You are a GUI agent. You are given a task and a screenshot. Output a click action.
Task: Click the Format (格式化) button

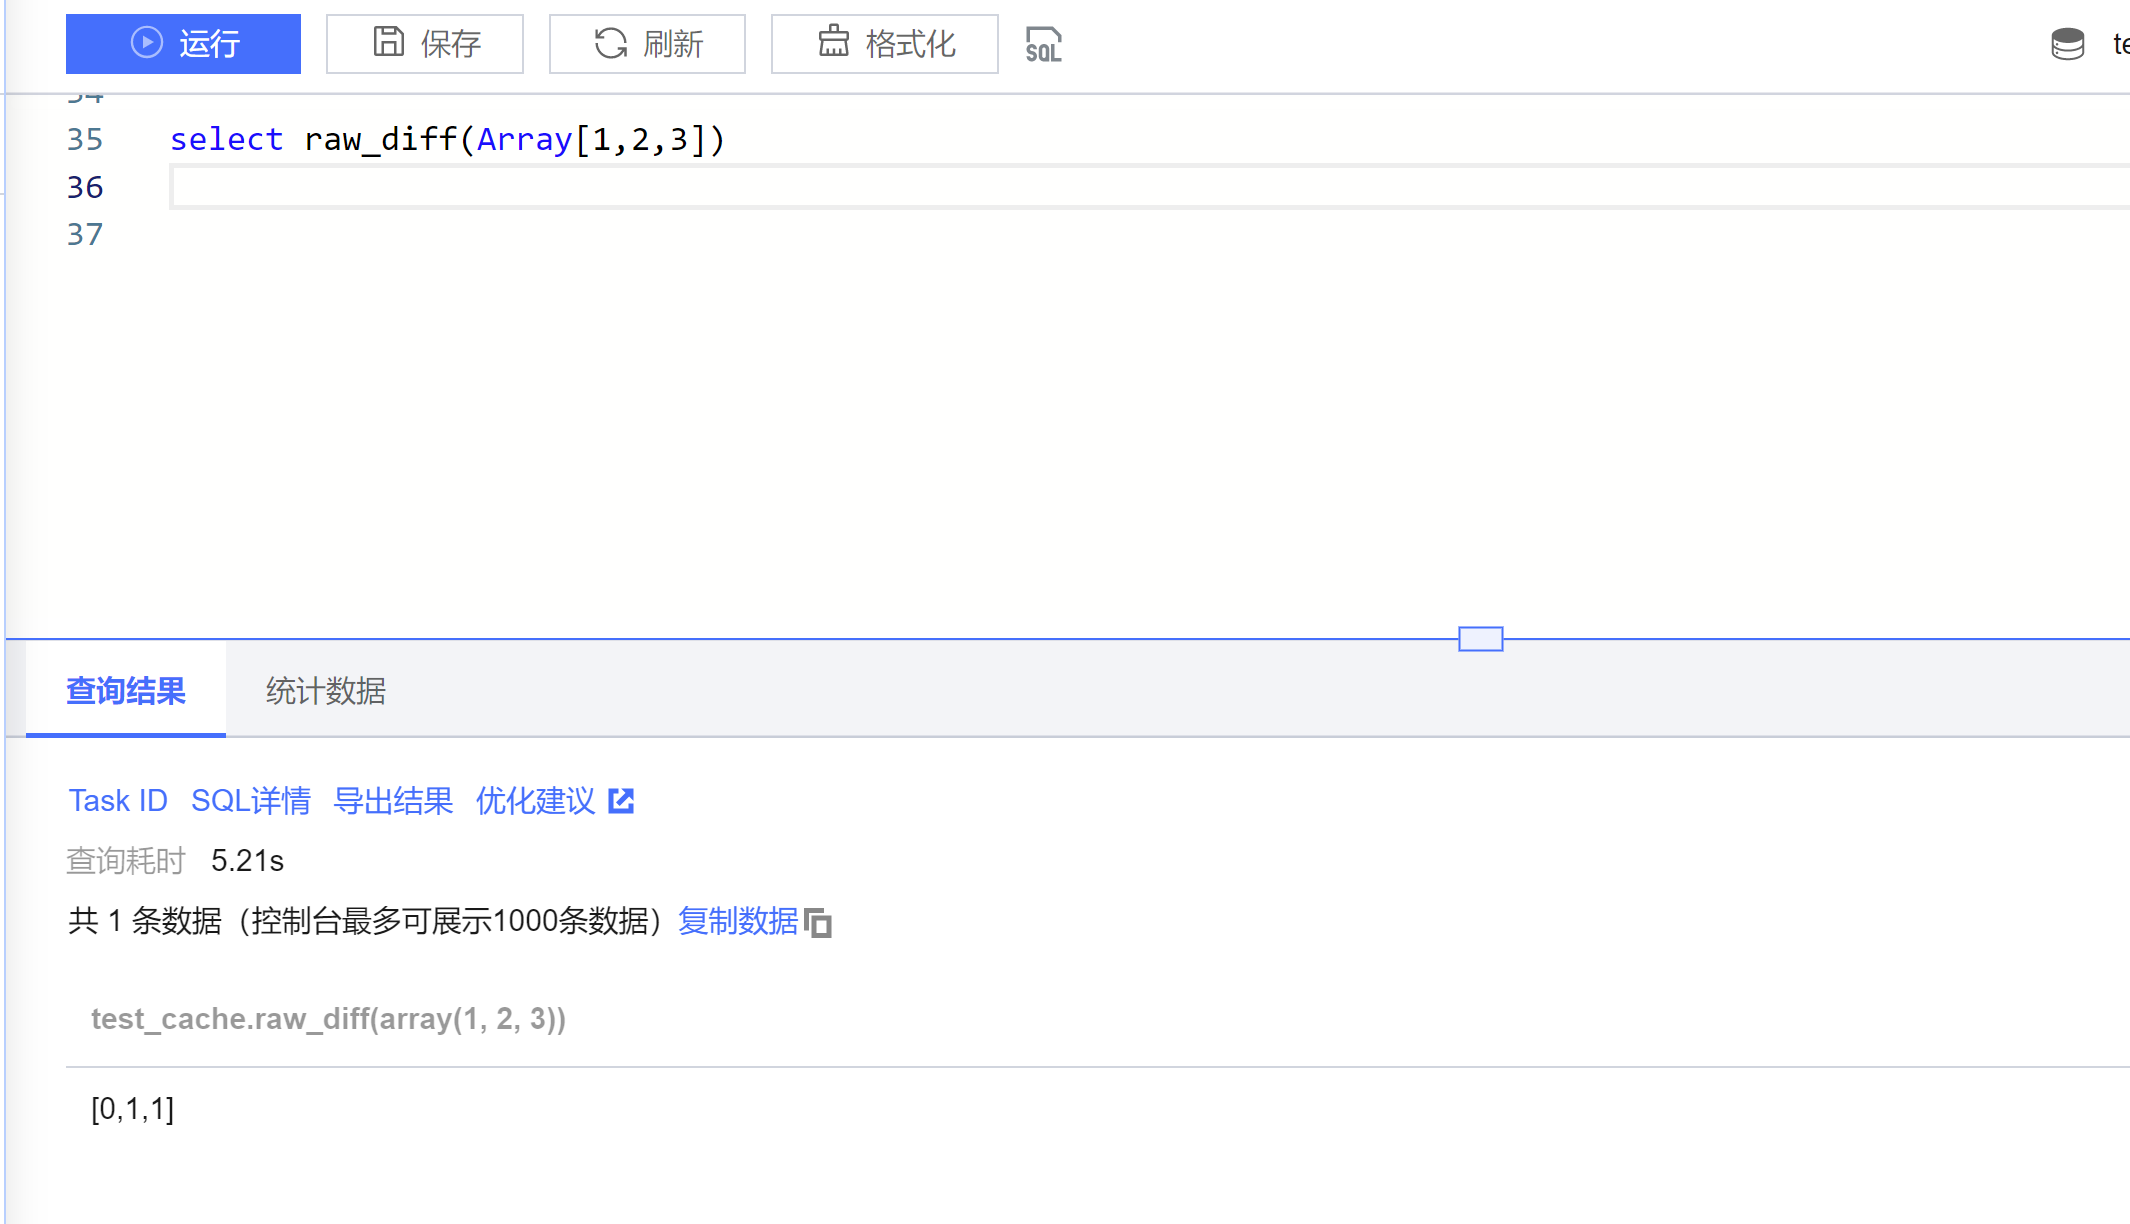[x=885, y=44]
